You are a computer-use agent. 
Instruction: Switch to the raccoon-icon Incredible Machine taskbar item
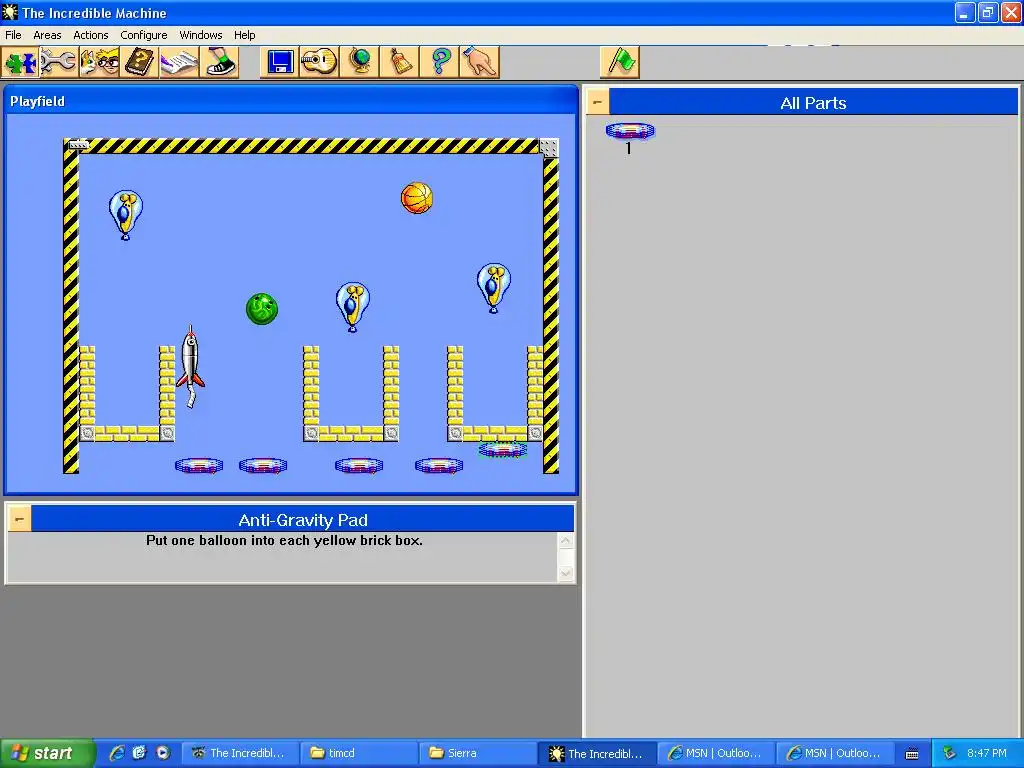[240, 753]
